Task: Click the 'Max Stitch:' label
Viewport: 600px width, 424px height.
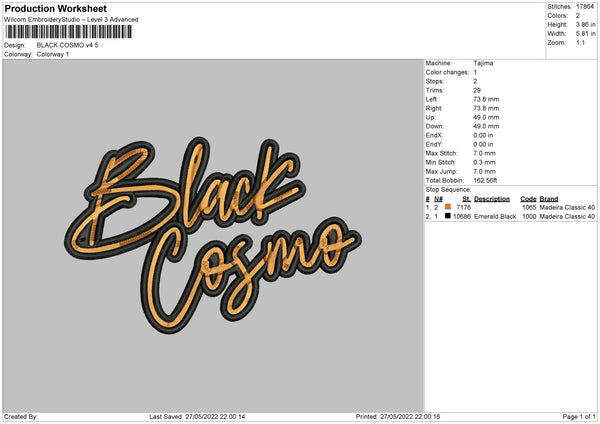Action: pos(442,153)
